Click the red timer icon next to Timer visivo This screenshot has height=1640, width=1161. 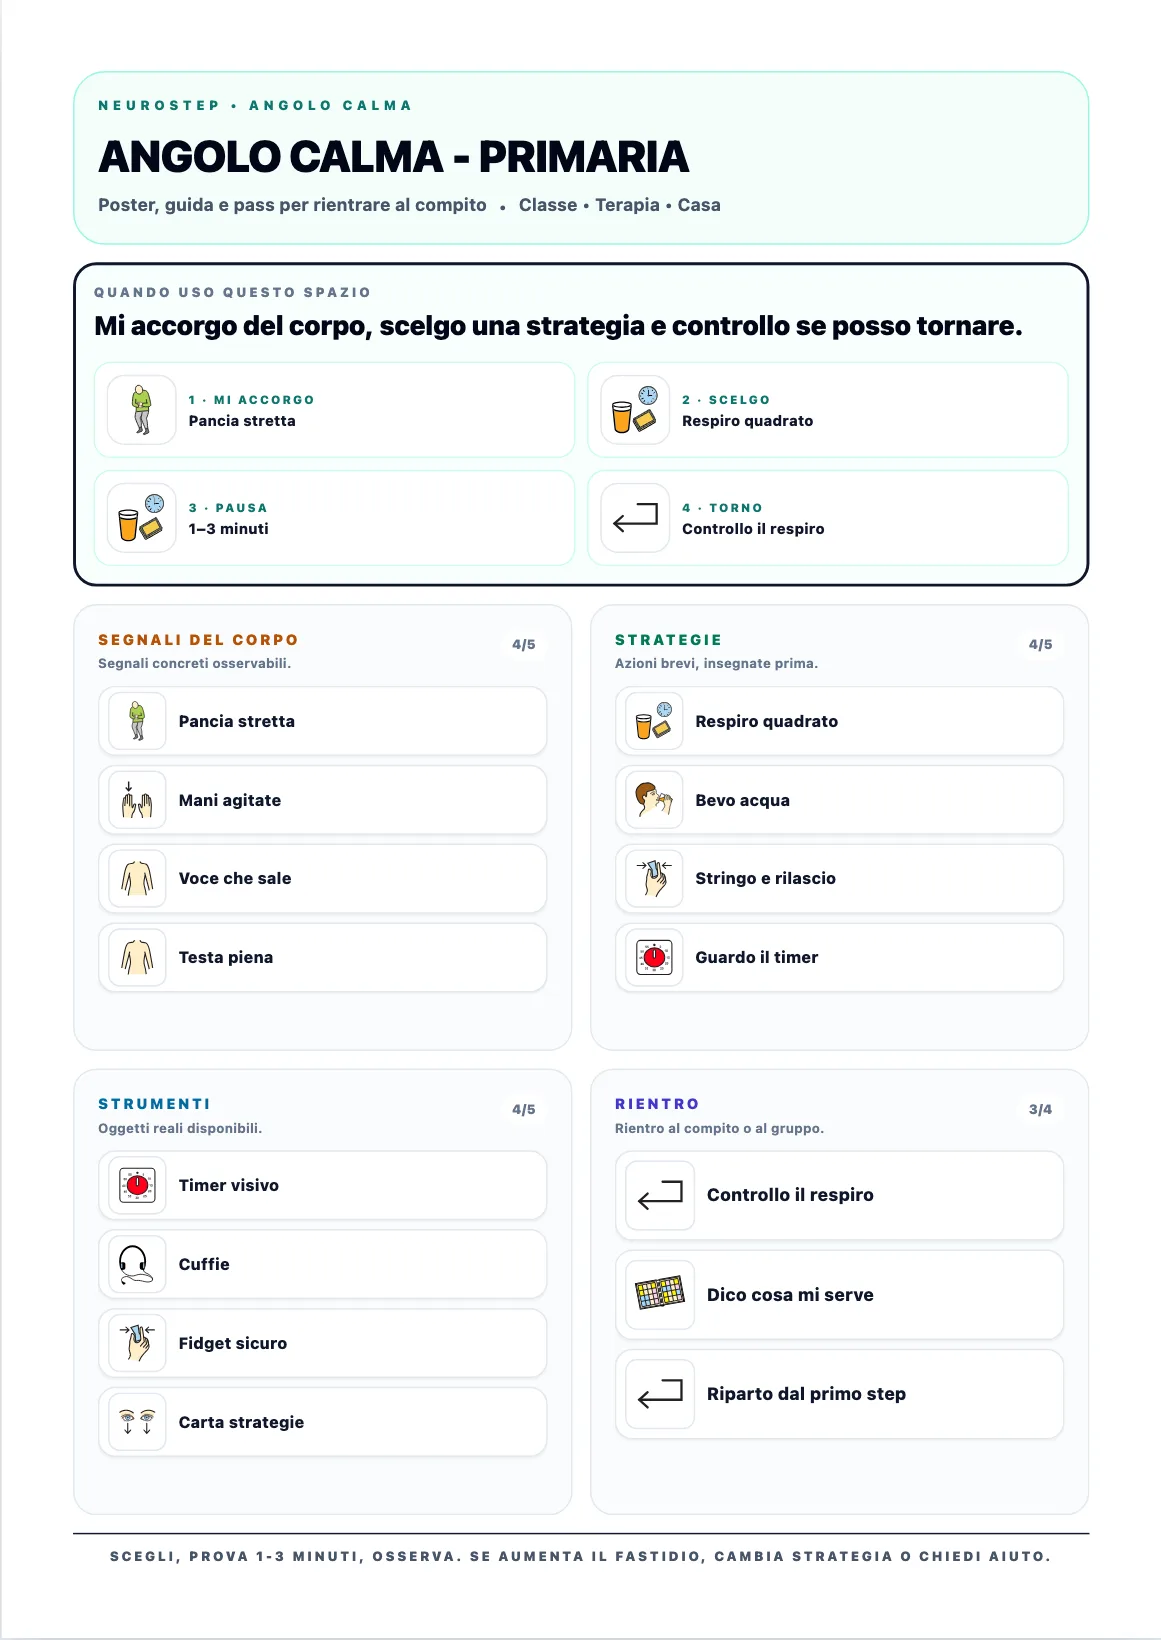click(137, 1185)
